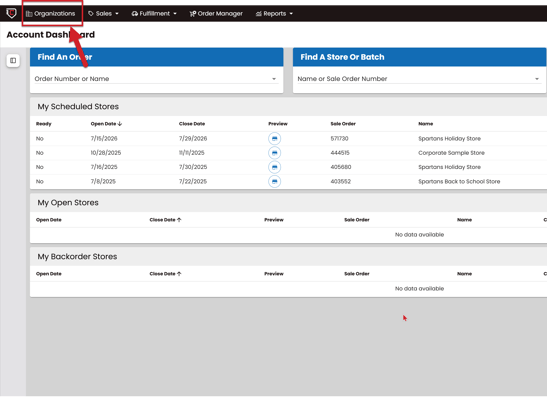Sort My Backorder Stores by Close Date

click(x=165, y=274)
